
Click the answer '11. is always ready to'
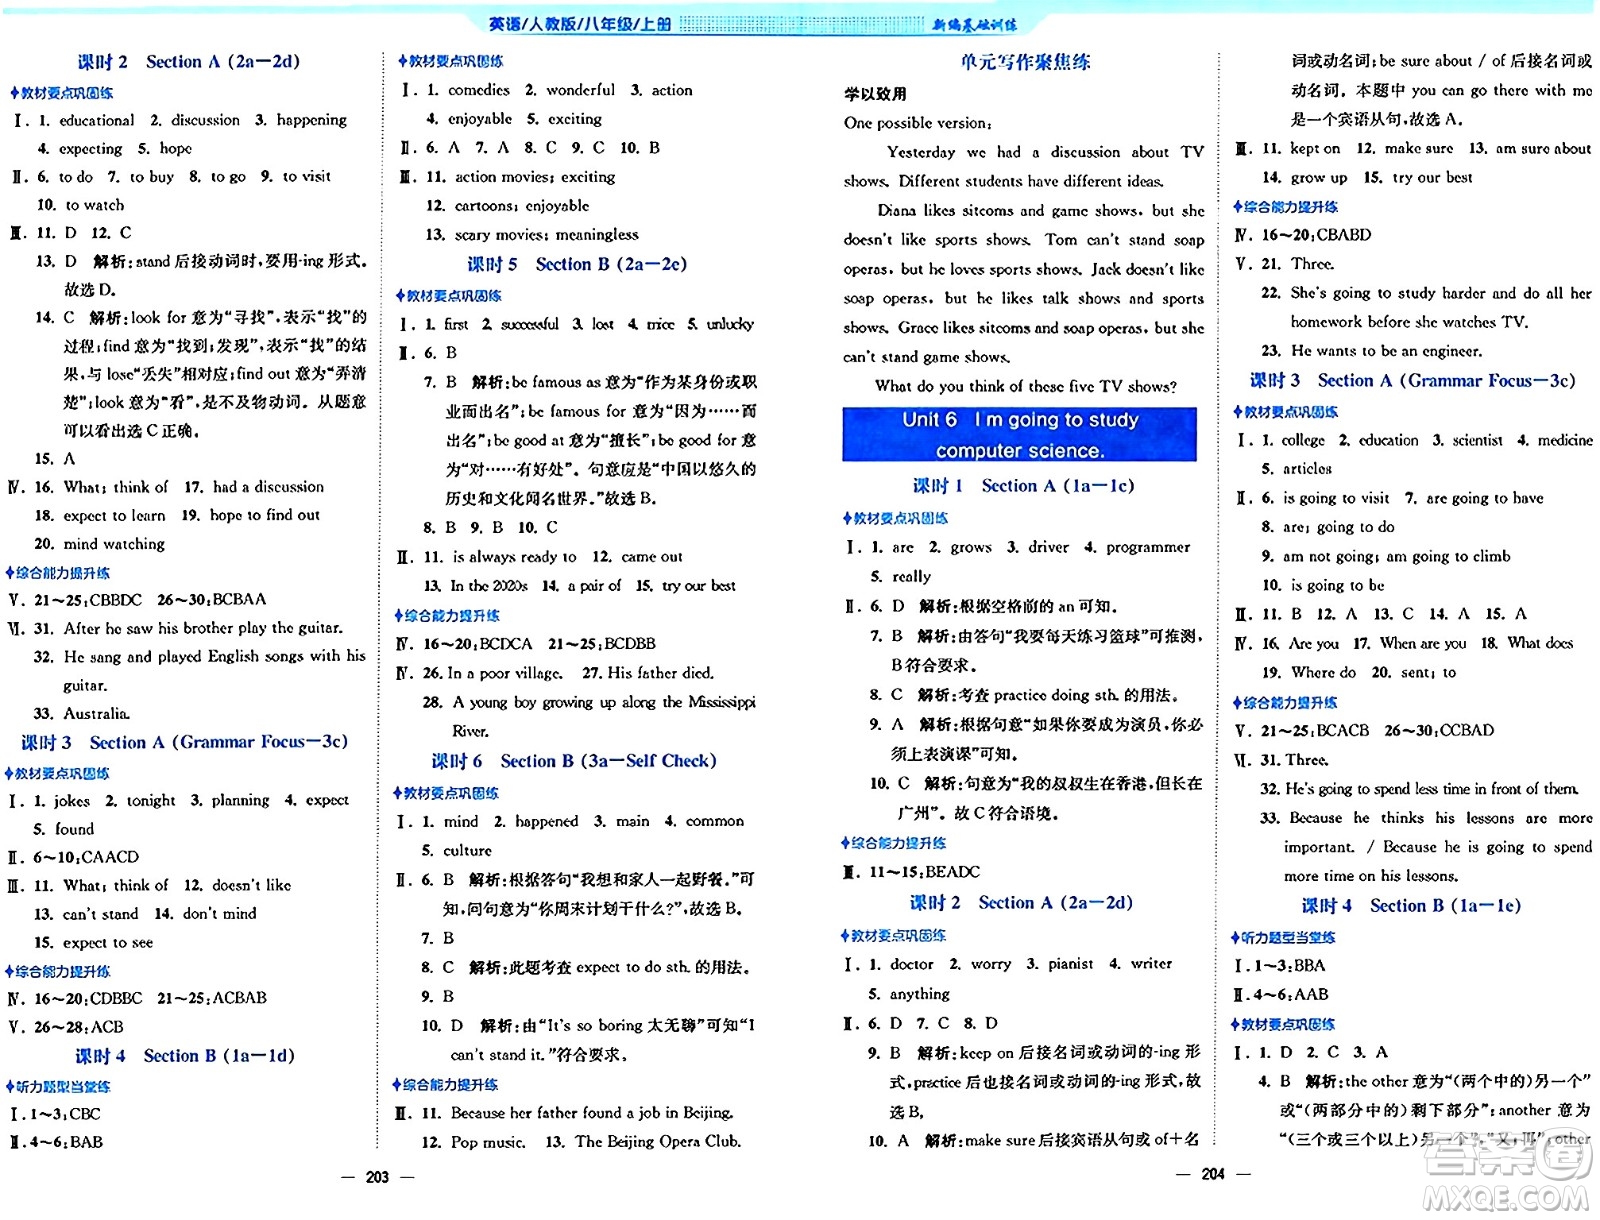pyautogui.click(x=500, y=557)
